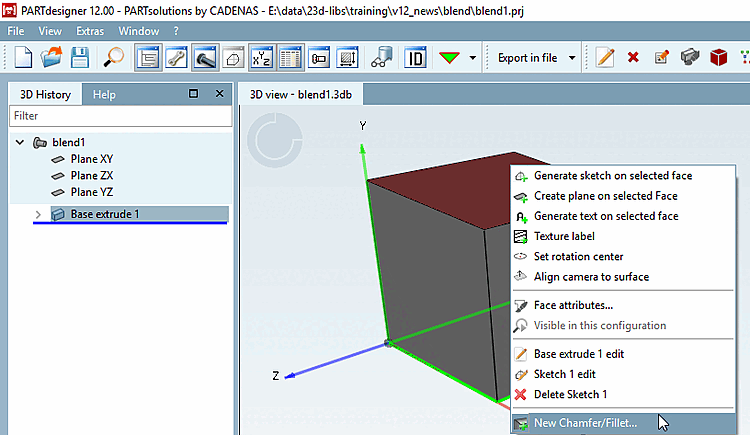
Task: Select Plane YZ in the tree
Action: pos(92,192)
